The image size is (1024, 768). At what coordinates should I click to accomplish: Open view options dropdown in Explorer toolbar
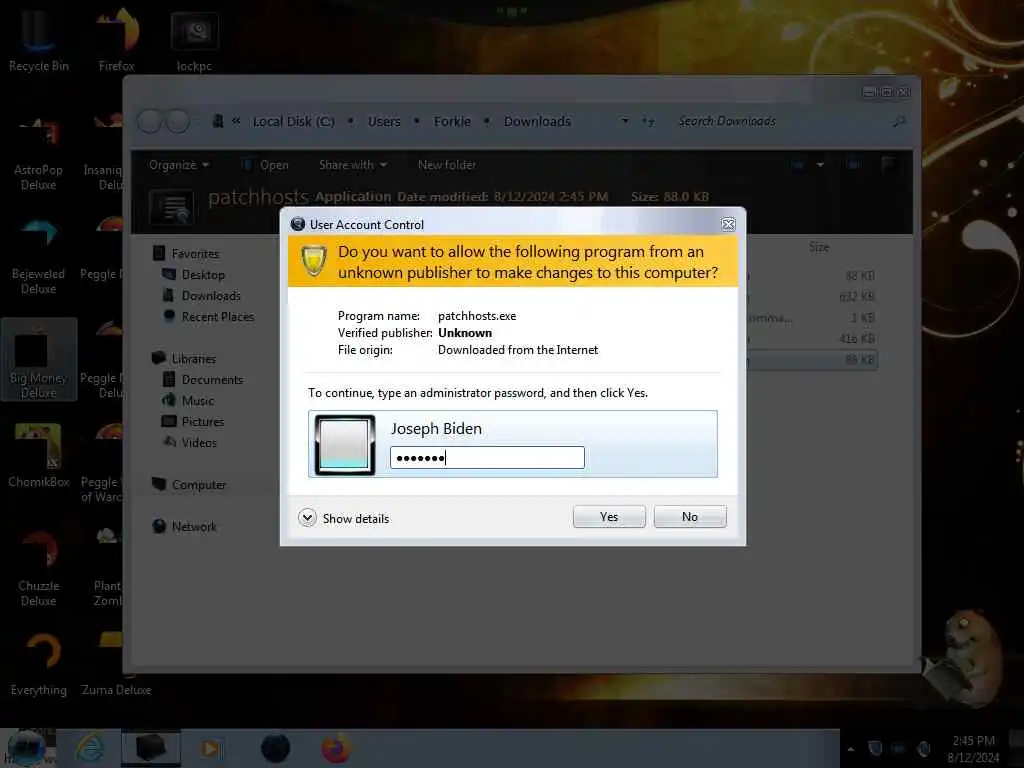820,165
